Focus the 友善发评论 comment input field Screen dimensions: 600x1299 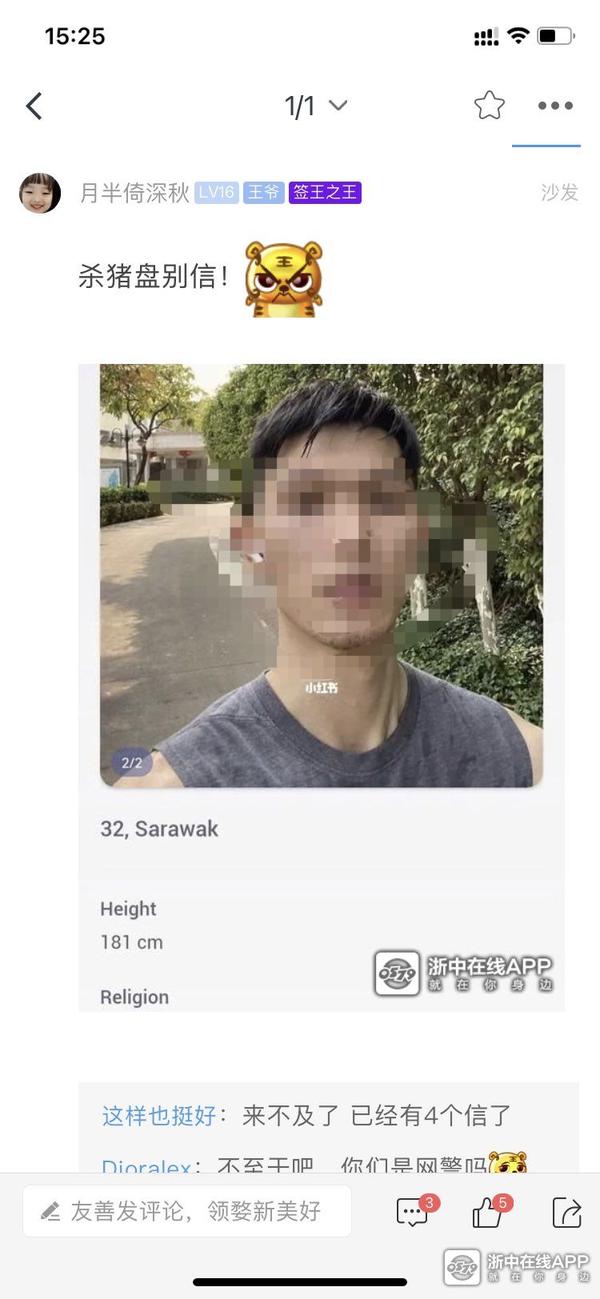tap(187, 1211)
